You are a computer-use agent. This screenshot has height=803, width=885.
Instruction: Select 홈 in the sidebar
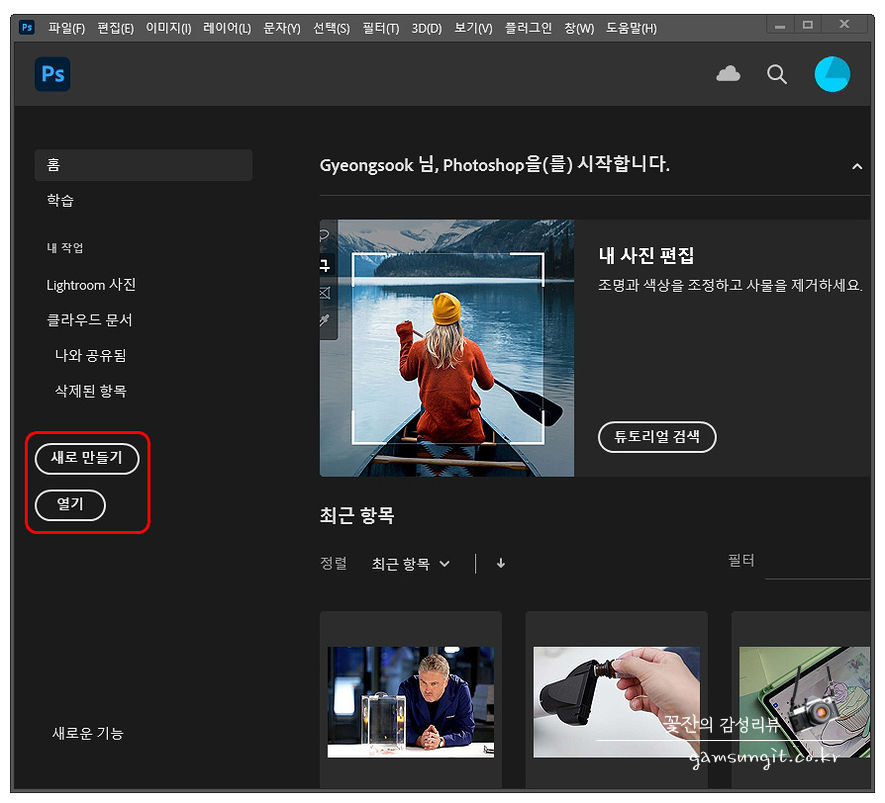143,165
